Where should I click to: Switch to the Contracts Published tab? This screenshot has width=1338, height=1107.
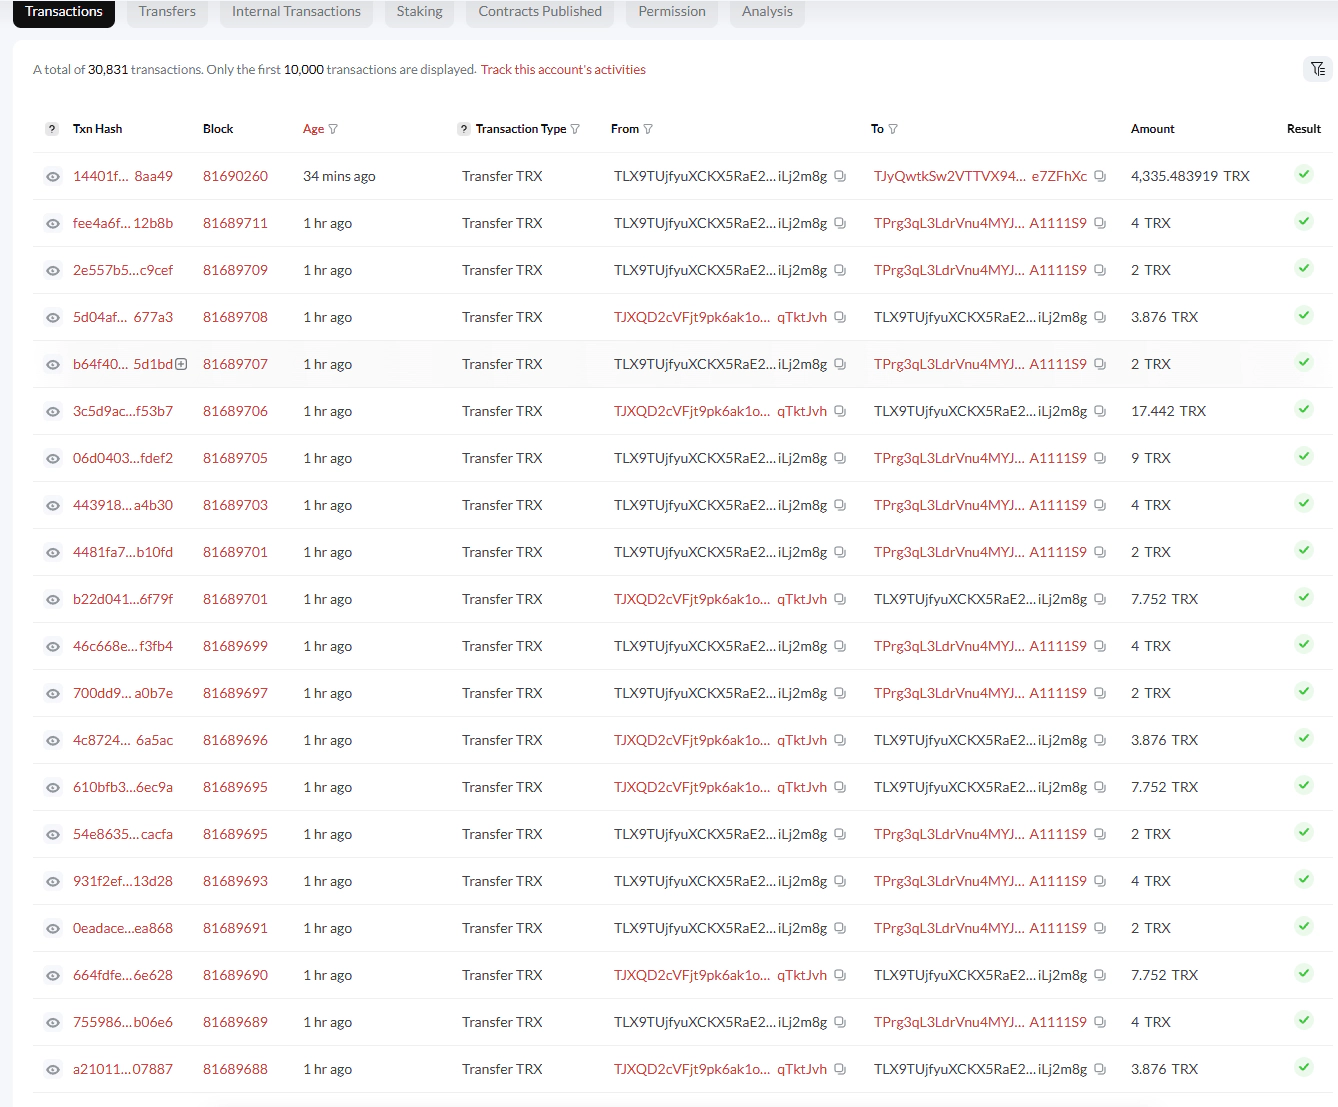(540, 12)
